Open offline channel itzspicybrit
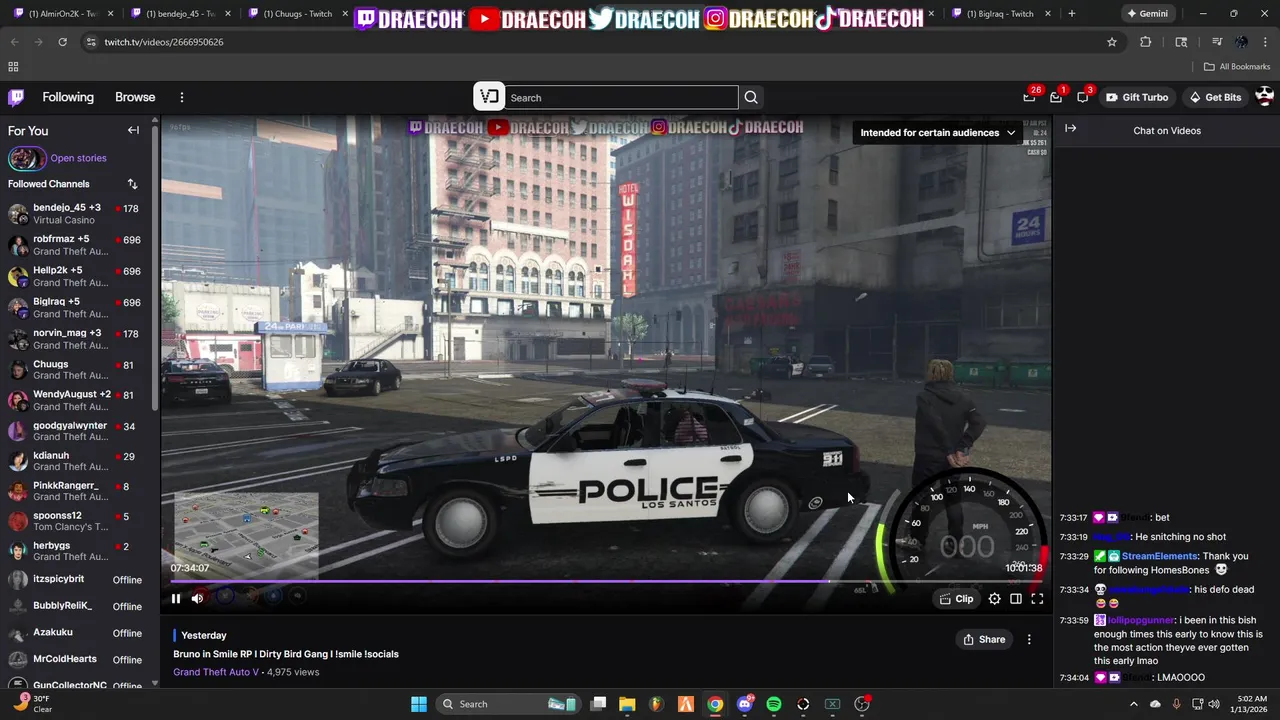Screen dimensions: 1280x720 coord(78,579)
